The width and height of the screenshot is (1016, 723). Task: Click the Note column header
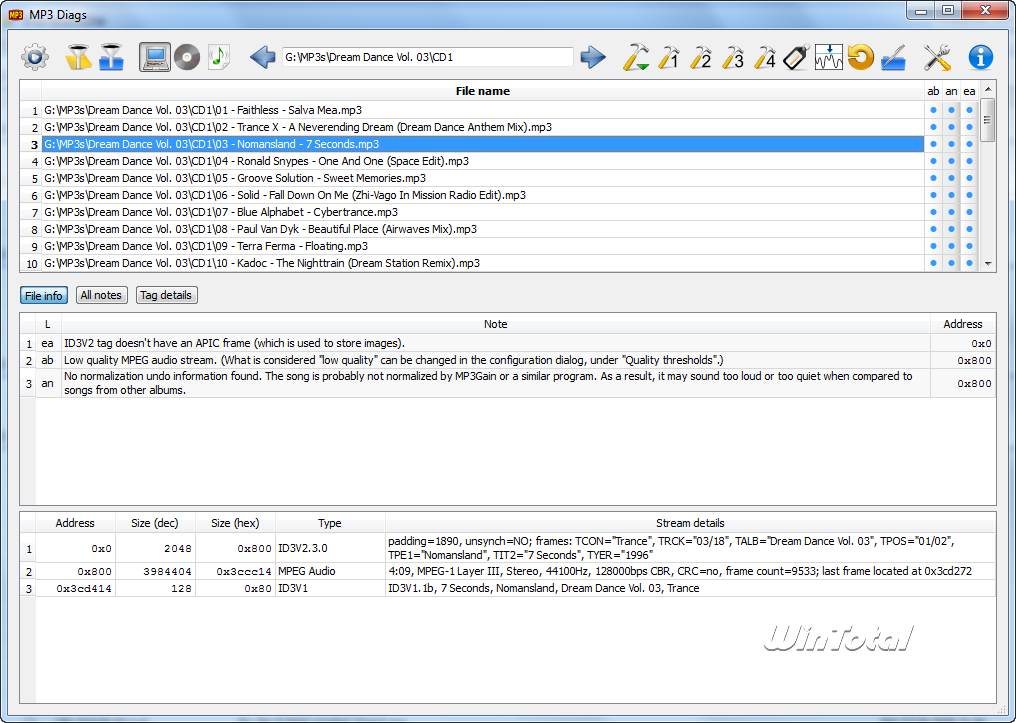tap(496, 324)
